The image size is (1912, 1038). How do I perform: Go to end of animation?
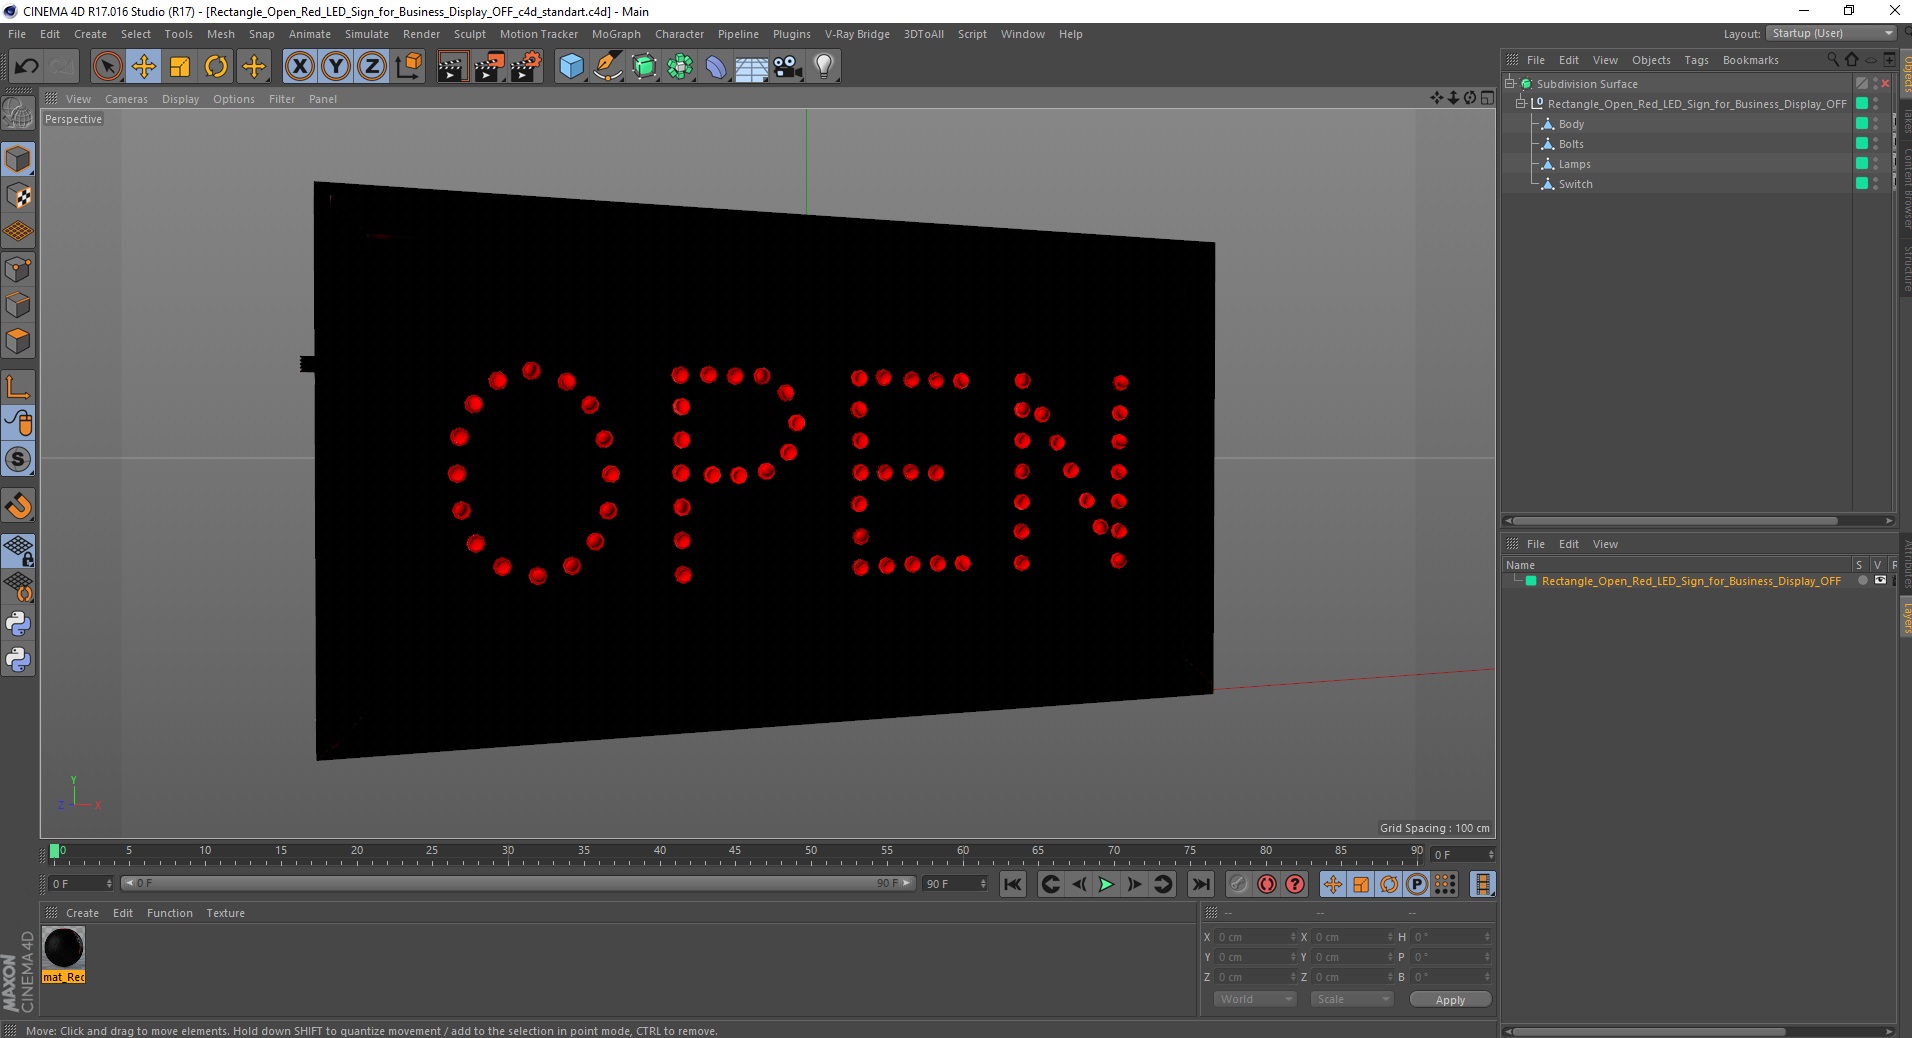click(x=1201, y=884)
